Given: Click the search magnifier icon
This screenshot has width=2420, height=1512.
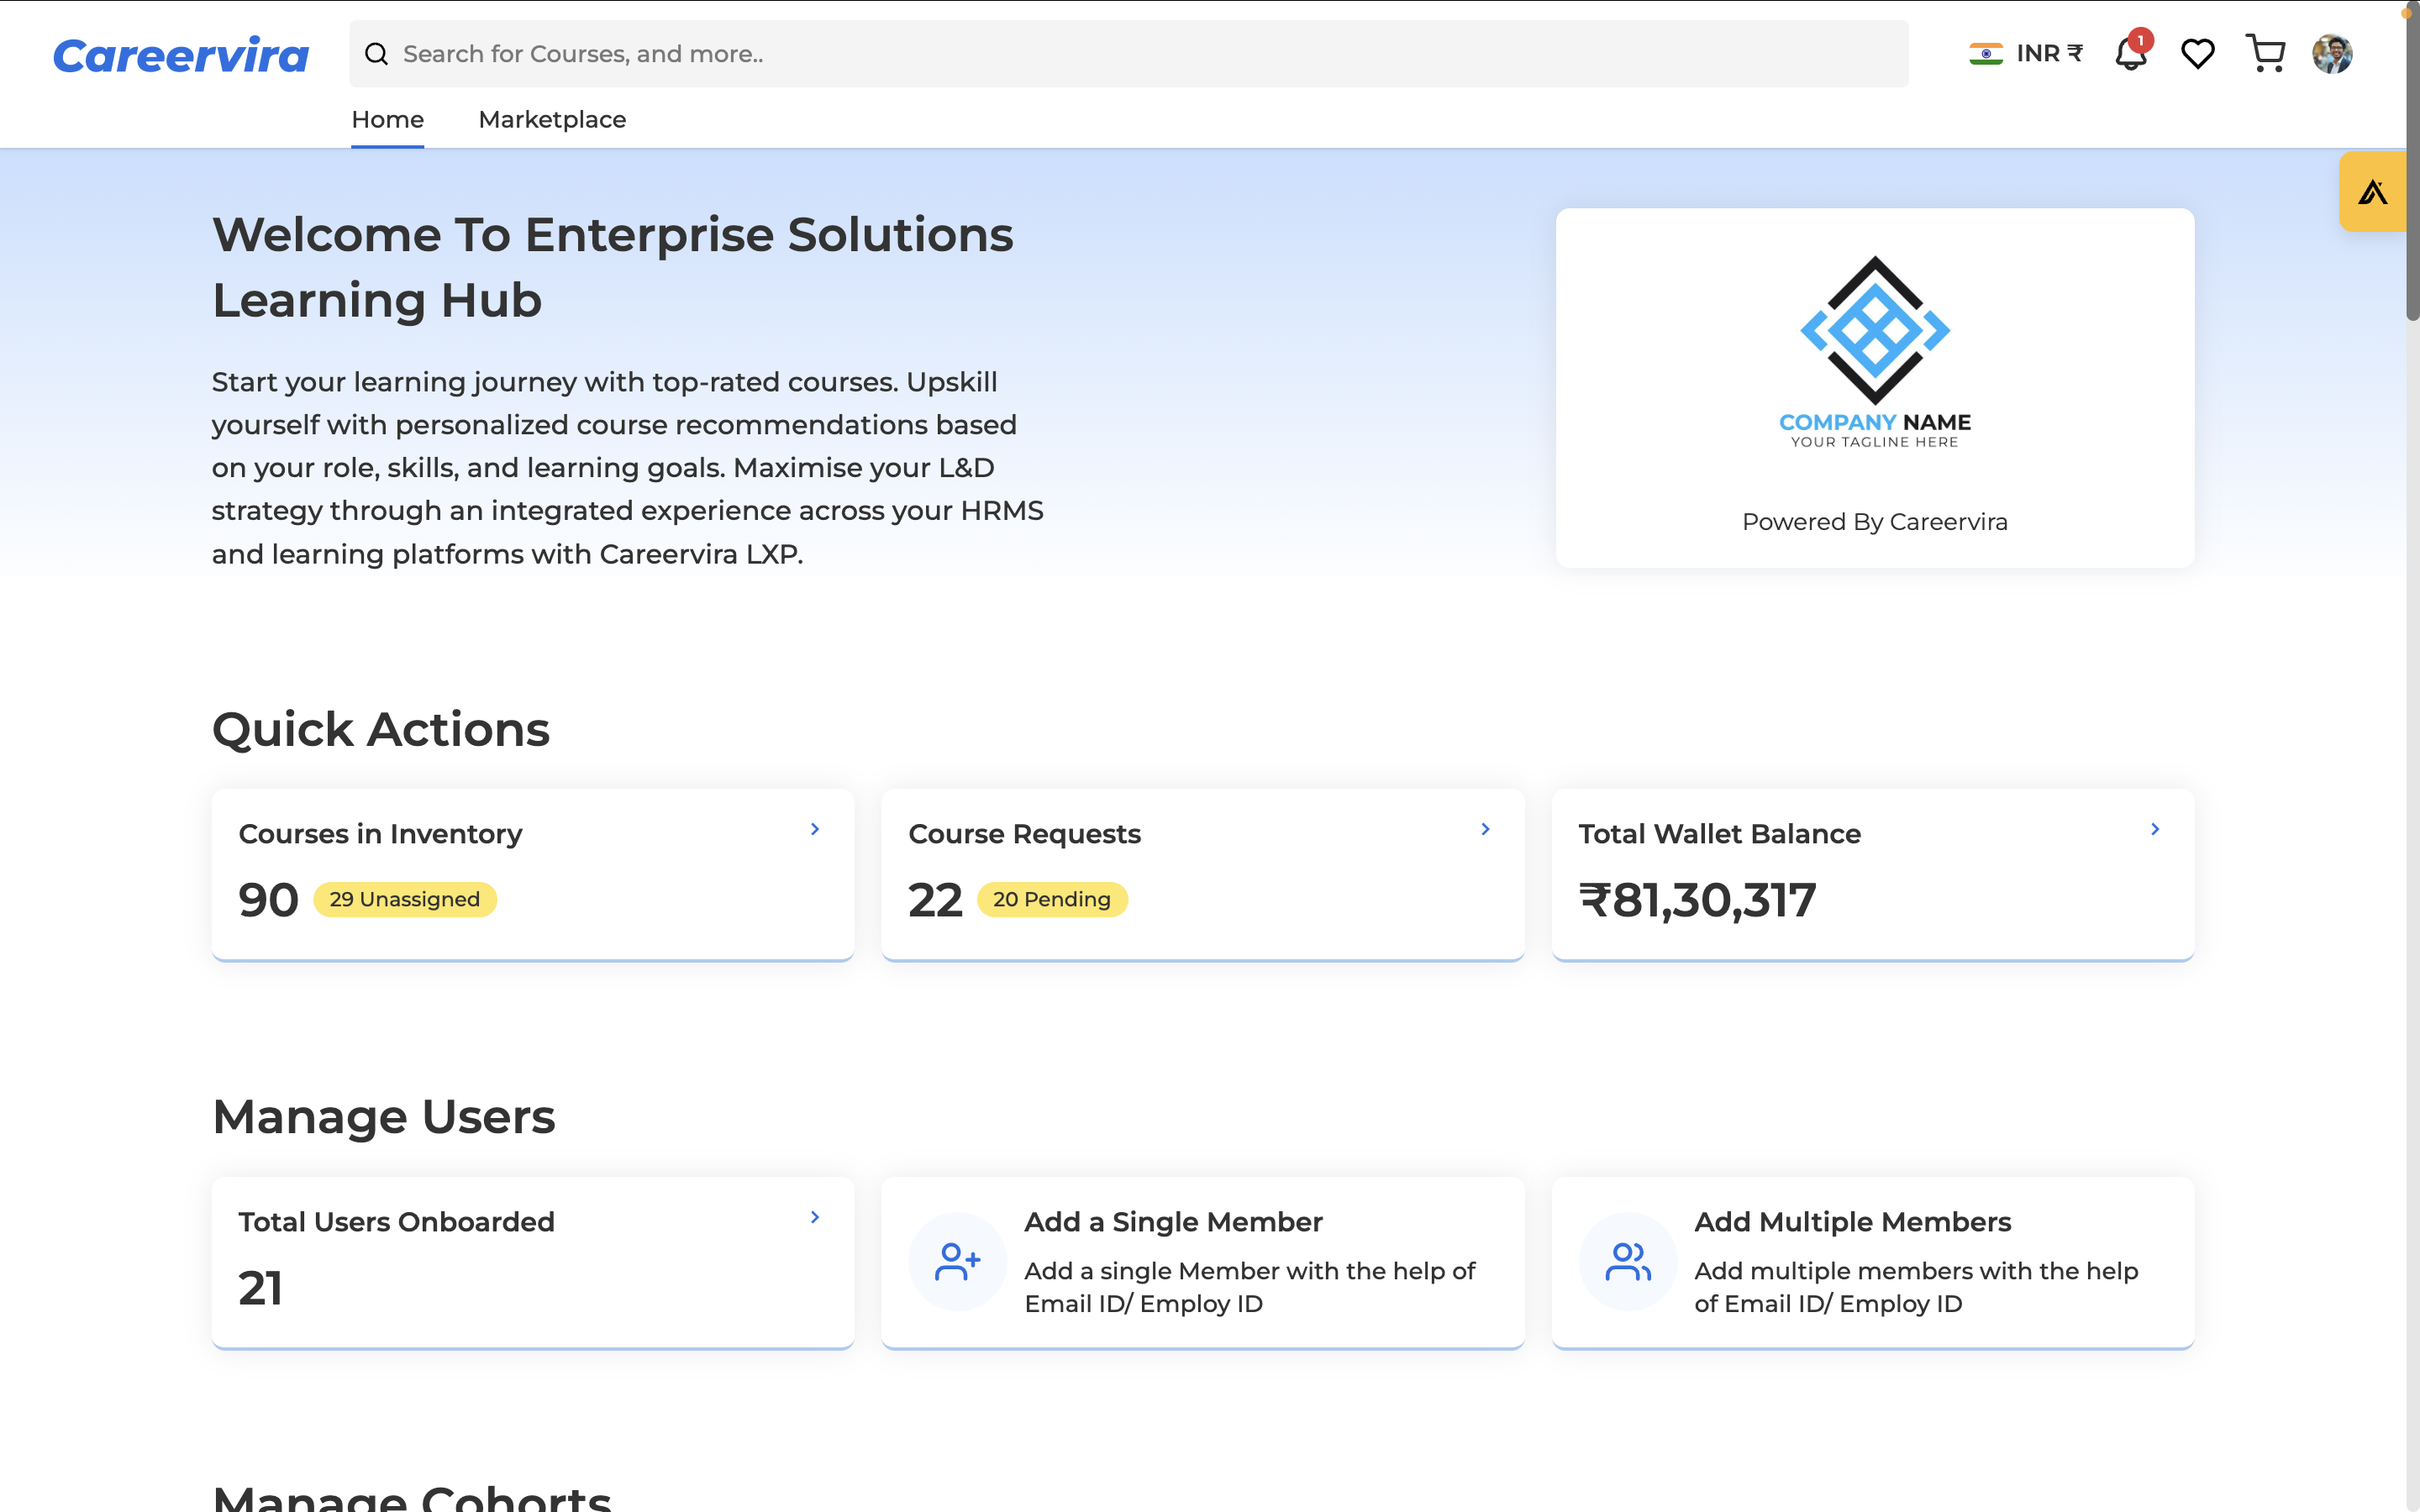Looking at the screenshot, I should [377, 53].
